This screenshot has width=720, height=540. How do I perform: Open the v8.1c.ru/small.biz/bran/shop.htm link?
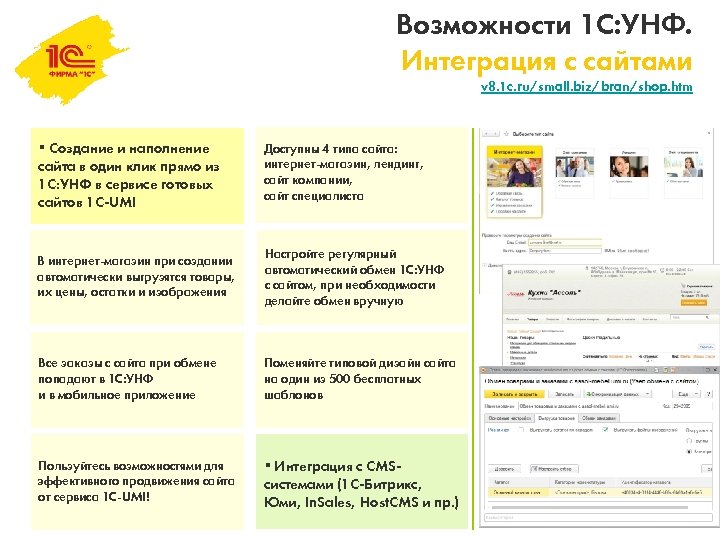[586, 86]
